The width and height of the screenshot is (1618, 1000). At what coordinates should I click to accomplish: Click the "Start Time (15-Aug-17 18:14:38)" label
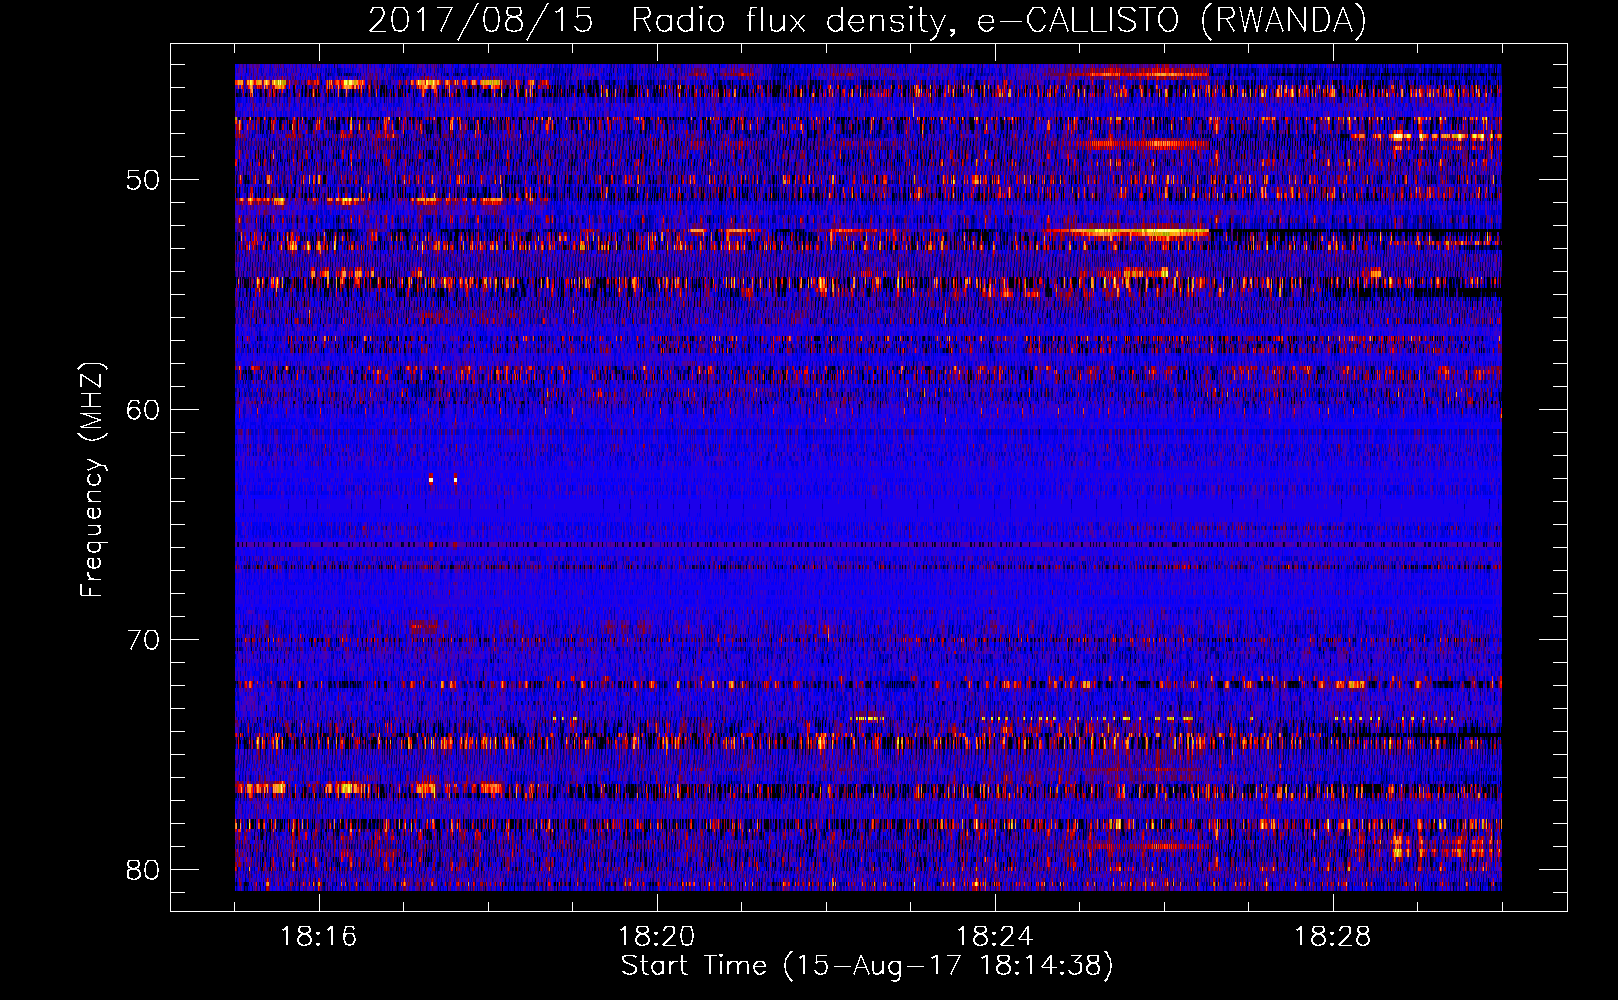867,966
